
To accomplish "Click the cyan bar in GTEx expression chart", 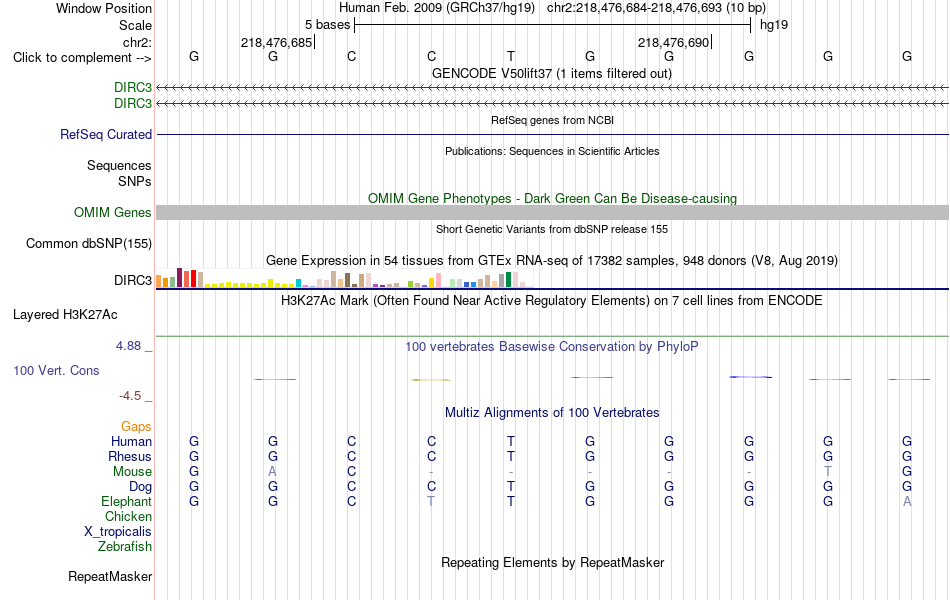I will coord(298,283).
